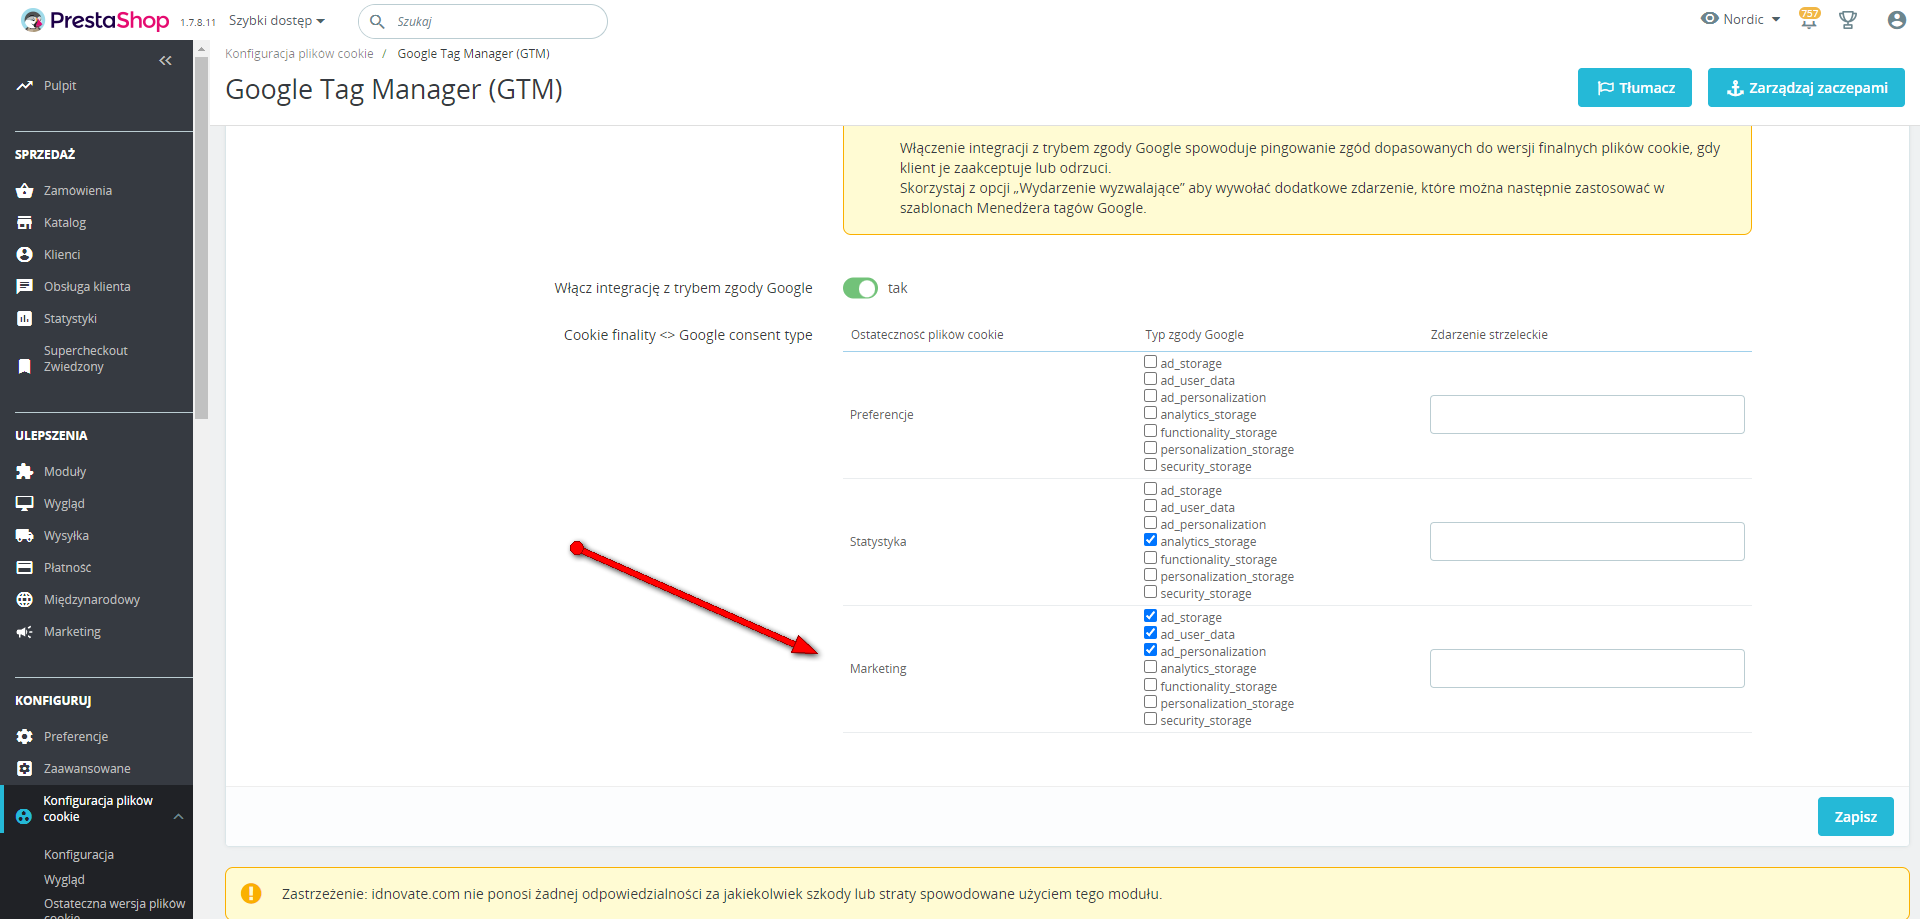This screenshot has height=919, width=1920.
Task: Click the Tłumacz button
Action: tap(1635, 87)
